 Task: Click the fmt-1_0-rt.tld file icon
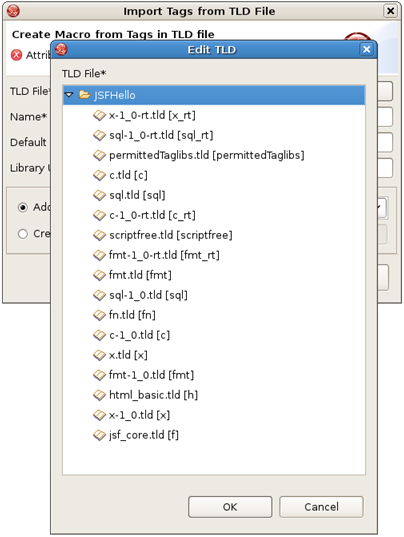tap(99, 255)
